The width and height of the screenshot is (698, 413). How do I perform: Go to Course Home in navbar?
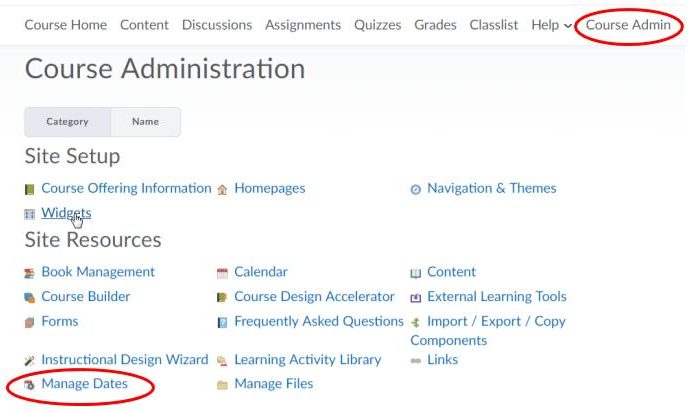pos(66,25)
